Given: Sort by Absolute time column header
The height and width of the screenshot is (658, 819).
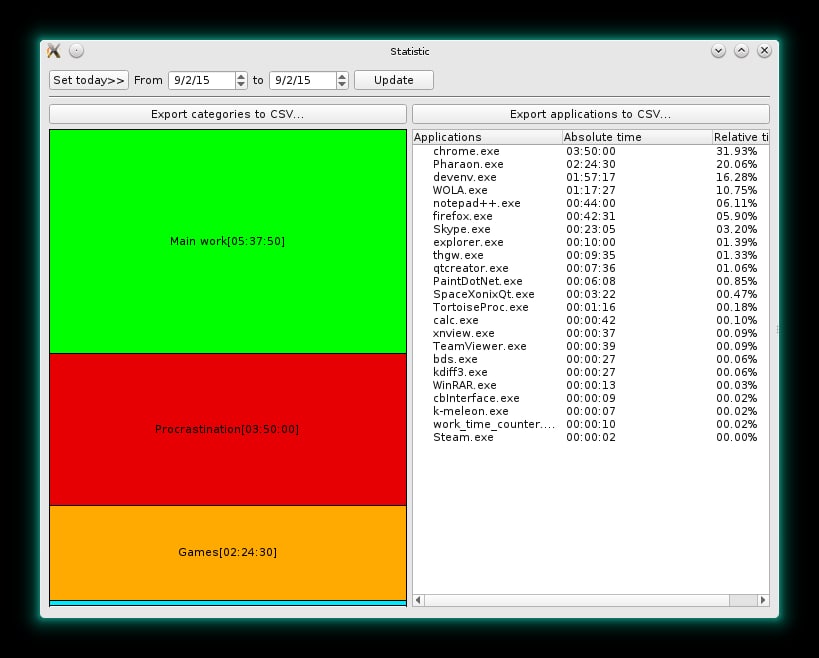Looking at the screenshot, I should [637, 137].
